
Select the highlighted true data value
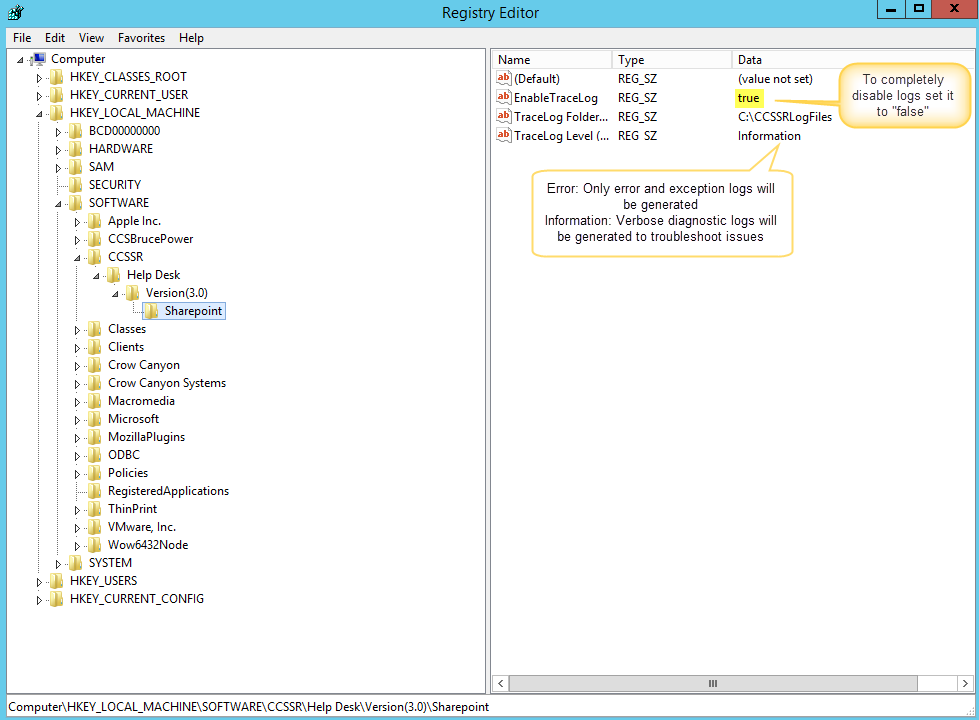748,98
